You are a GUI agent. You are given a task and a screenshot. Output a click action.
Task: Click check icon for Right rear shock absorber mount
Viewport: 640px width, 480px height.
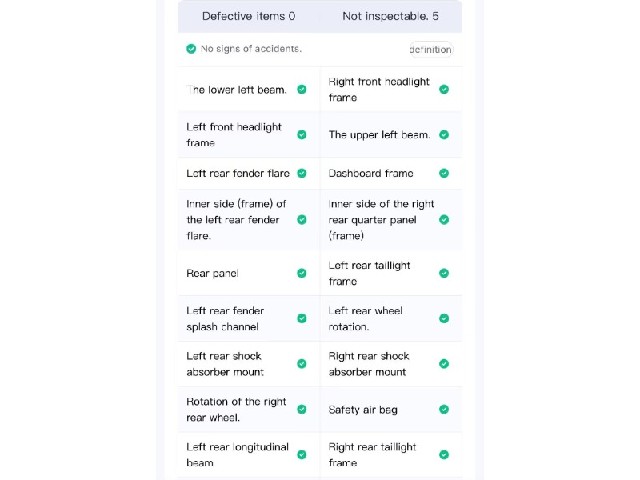(x=444, y=364)
